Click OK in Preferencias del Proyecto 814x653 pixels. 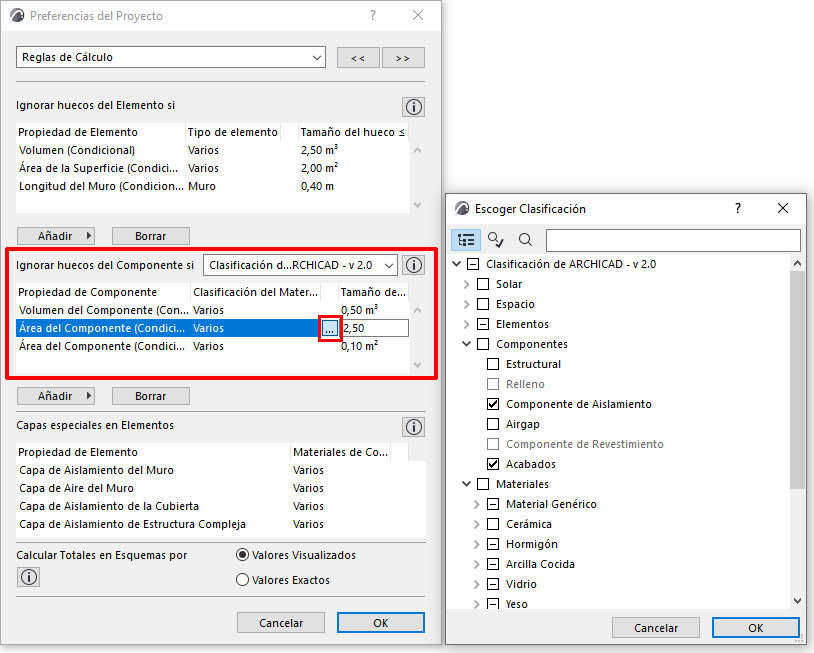click(x=381, y=622)
